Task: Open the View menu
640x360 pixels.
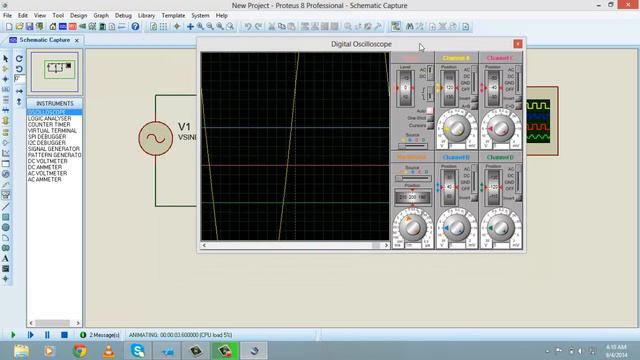Action: coord(40,16)
